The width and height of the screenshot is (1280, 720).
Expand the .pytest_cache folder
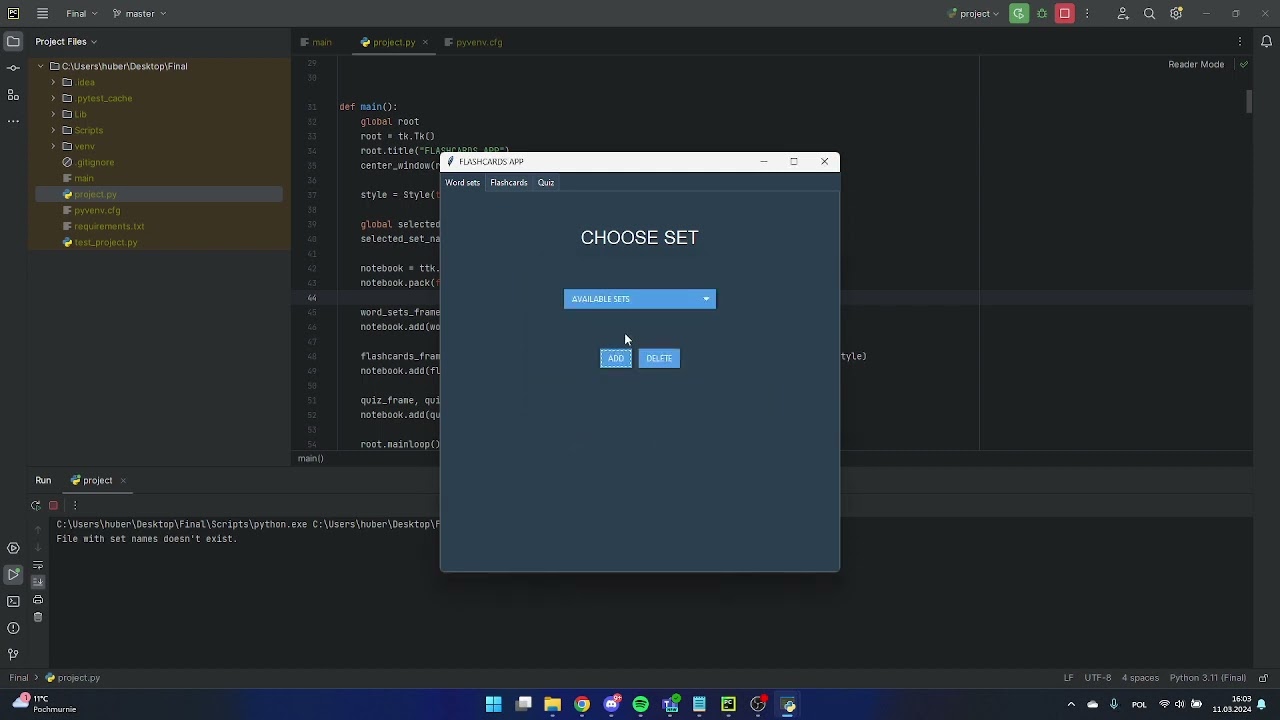pyautogui.click(x=53, y=98)
